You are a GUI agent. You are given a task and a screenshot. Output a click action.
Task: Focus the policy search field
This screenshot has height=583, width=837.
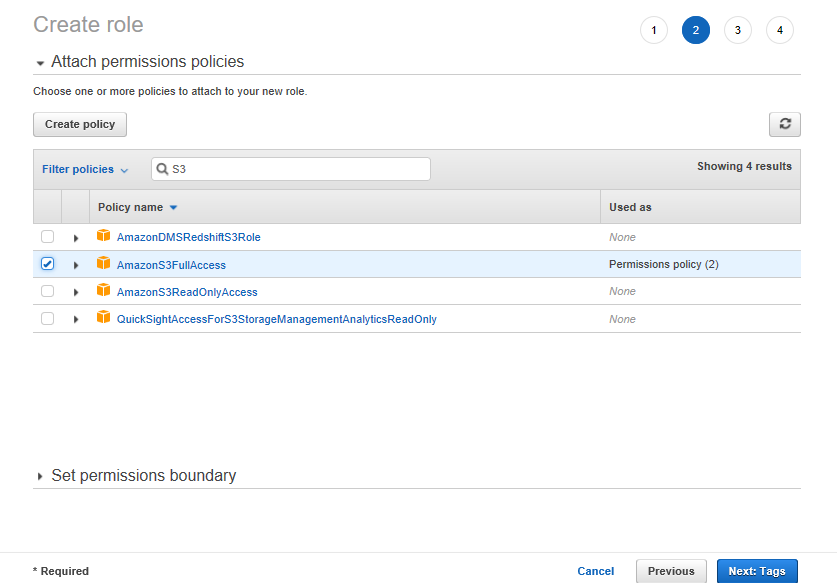coord(291,169)
